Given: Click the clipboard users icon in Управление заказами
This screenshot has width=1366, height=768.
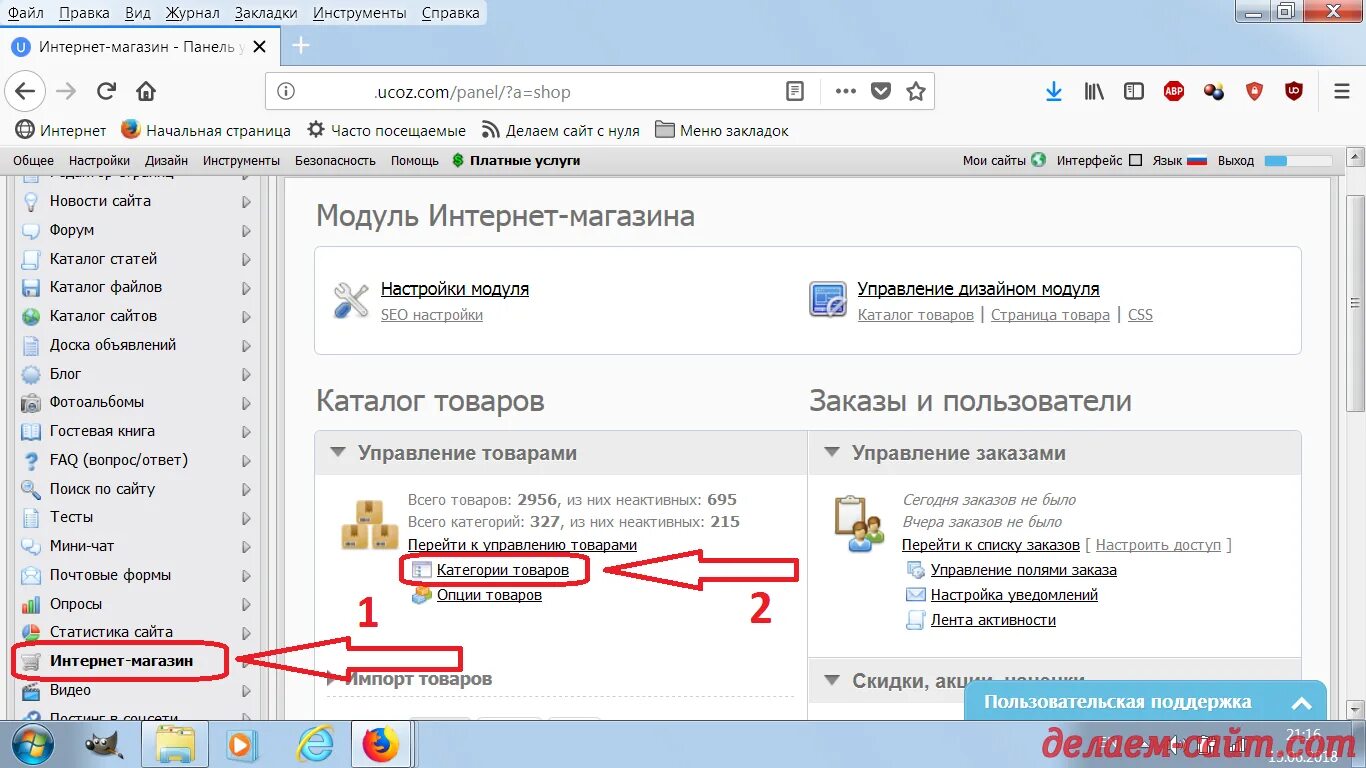Looking at the screenshot, I should [x=859, y=524].
